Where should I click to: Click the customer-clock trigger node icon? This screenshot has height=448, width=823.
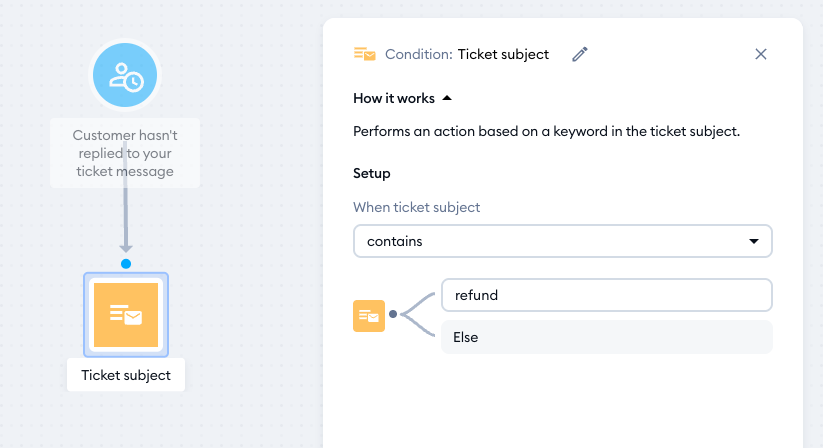coord(125,75)
